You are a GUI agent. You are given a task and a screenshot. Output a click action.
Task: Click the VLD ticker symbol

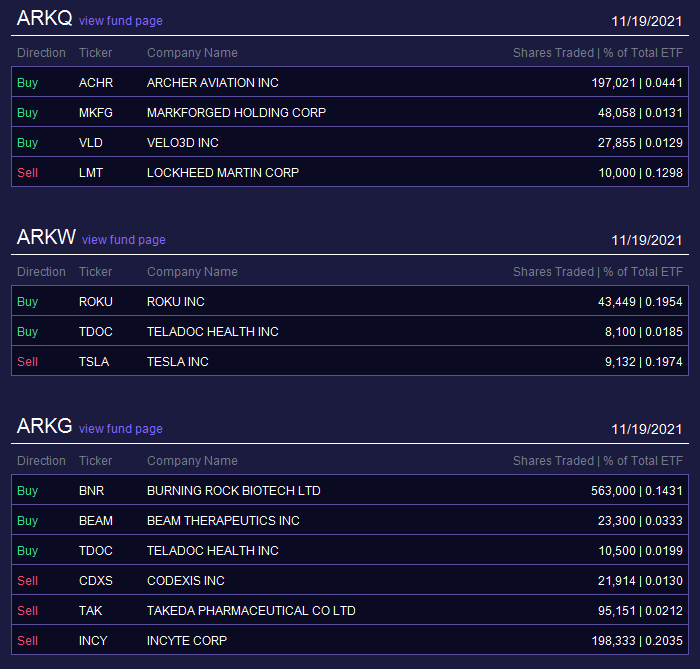pyautogui.click(x=91, y=143)
